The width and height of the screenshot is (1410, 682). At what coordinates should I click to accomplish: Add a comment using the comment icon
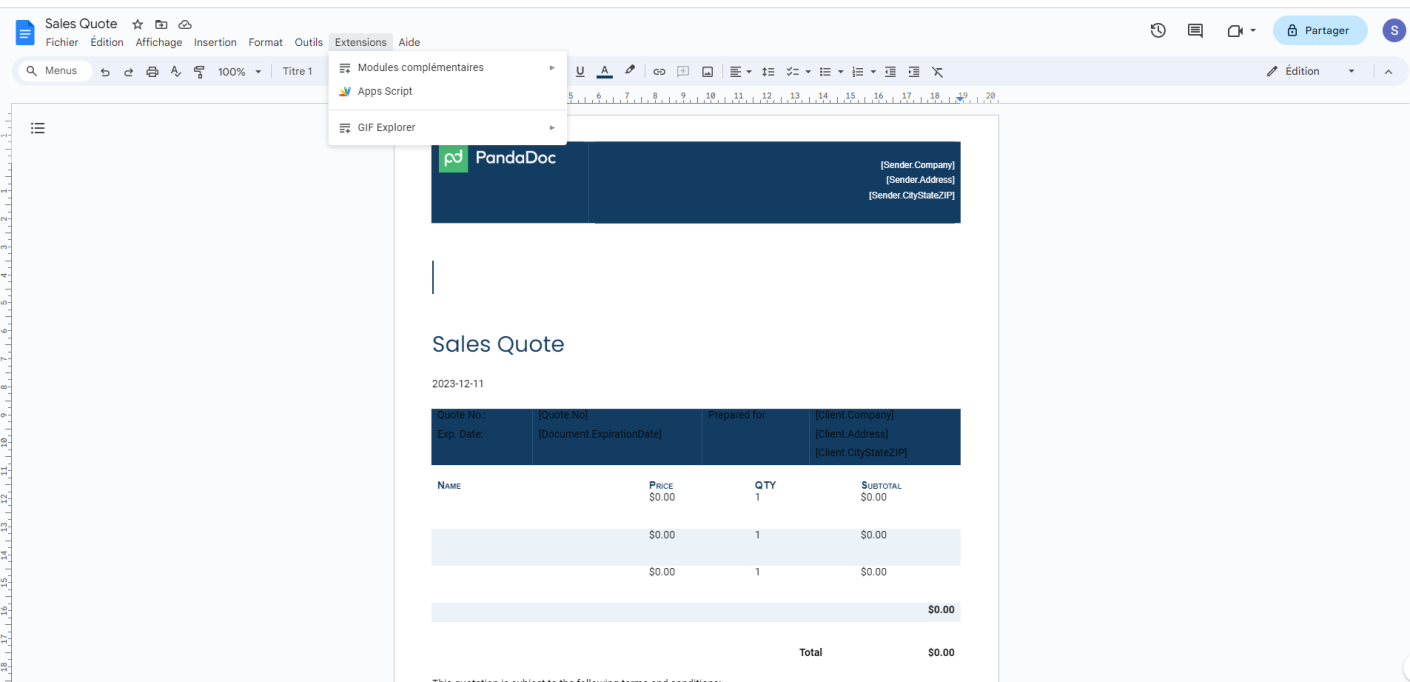(x=684, y=71)
